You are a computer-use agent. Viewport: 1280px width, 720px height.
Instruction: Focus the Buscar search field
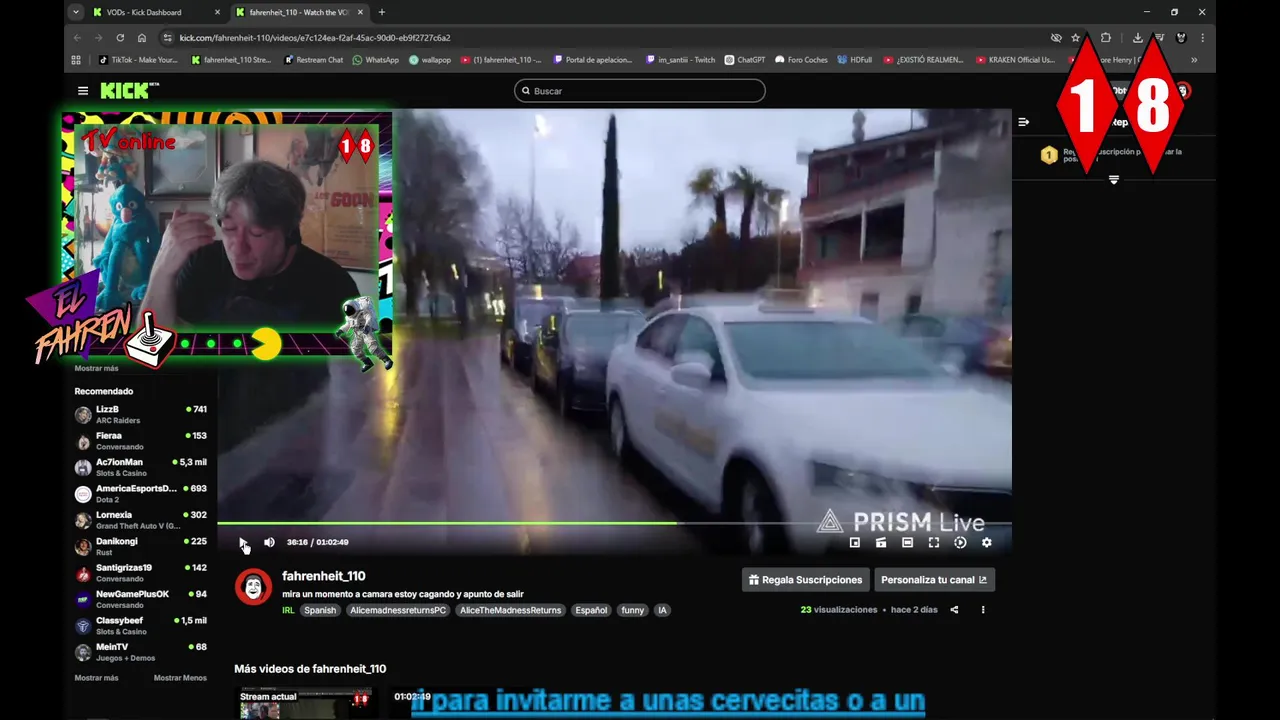click(x=640, y=91)
